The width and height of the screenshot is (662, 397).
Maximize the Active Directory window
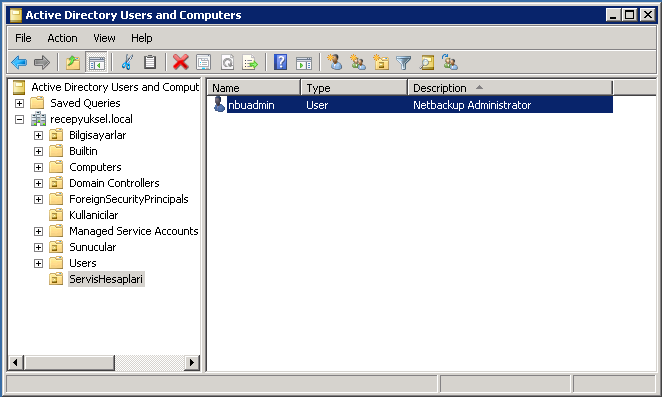coord(629,15)
